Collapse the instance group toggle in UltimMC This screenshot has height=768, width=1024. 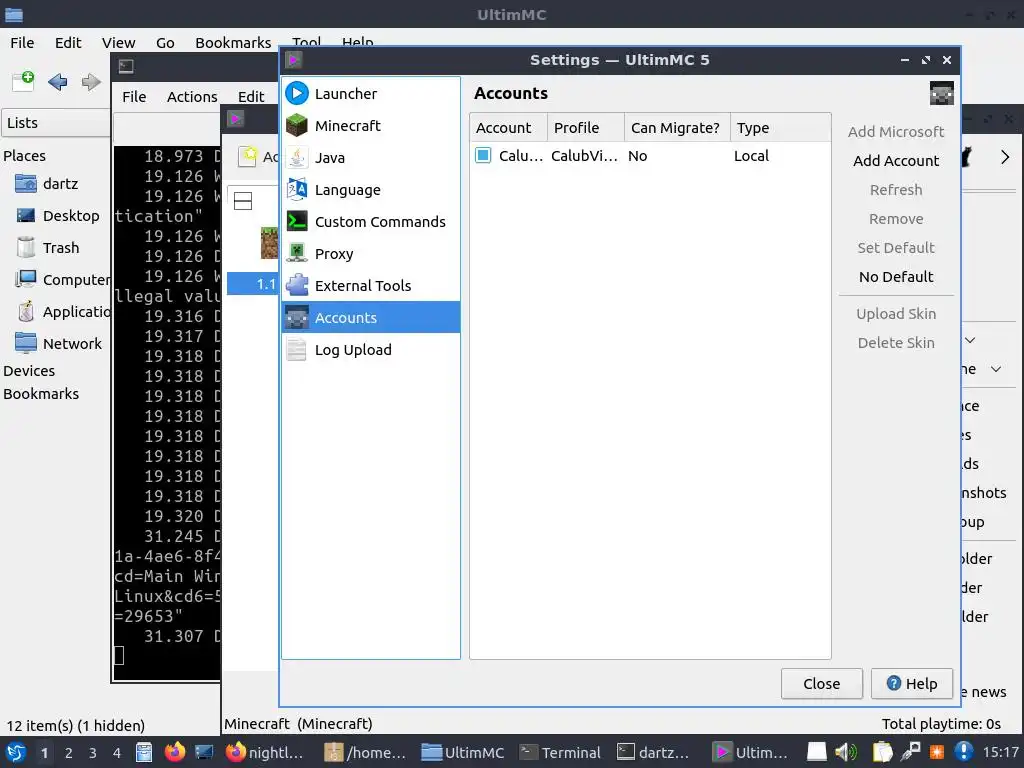[x=243, y=201]
